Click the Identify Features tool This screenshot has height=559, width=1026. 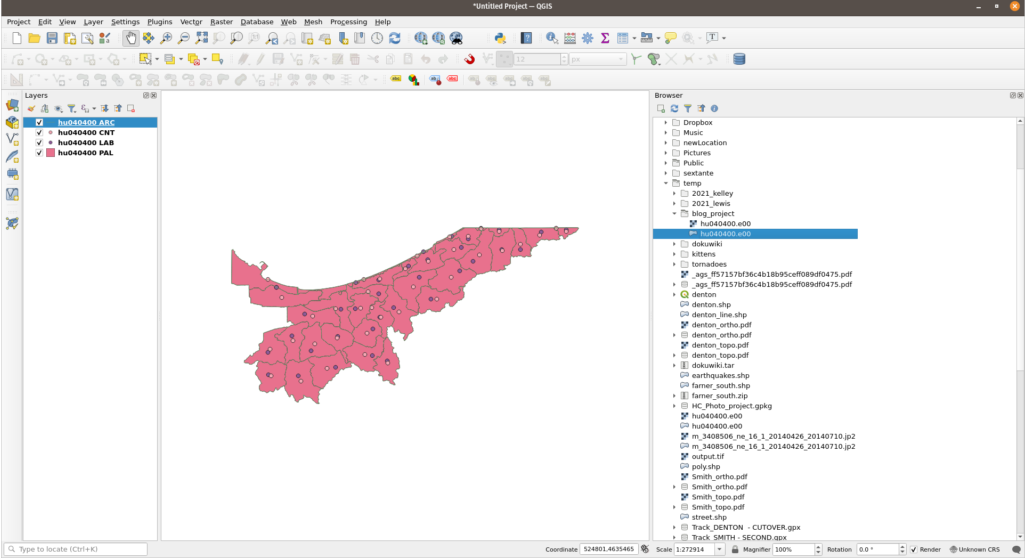click(552, 38)
